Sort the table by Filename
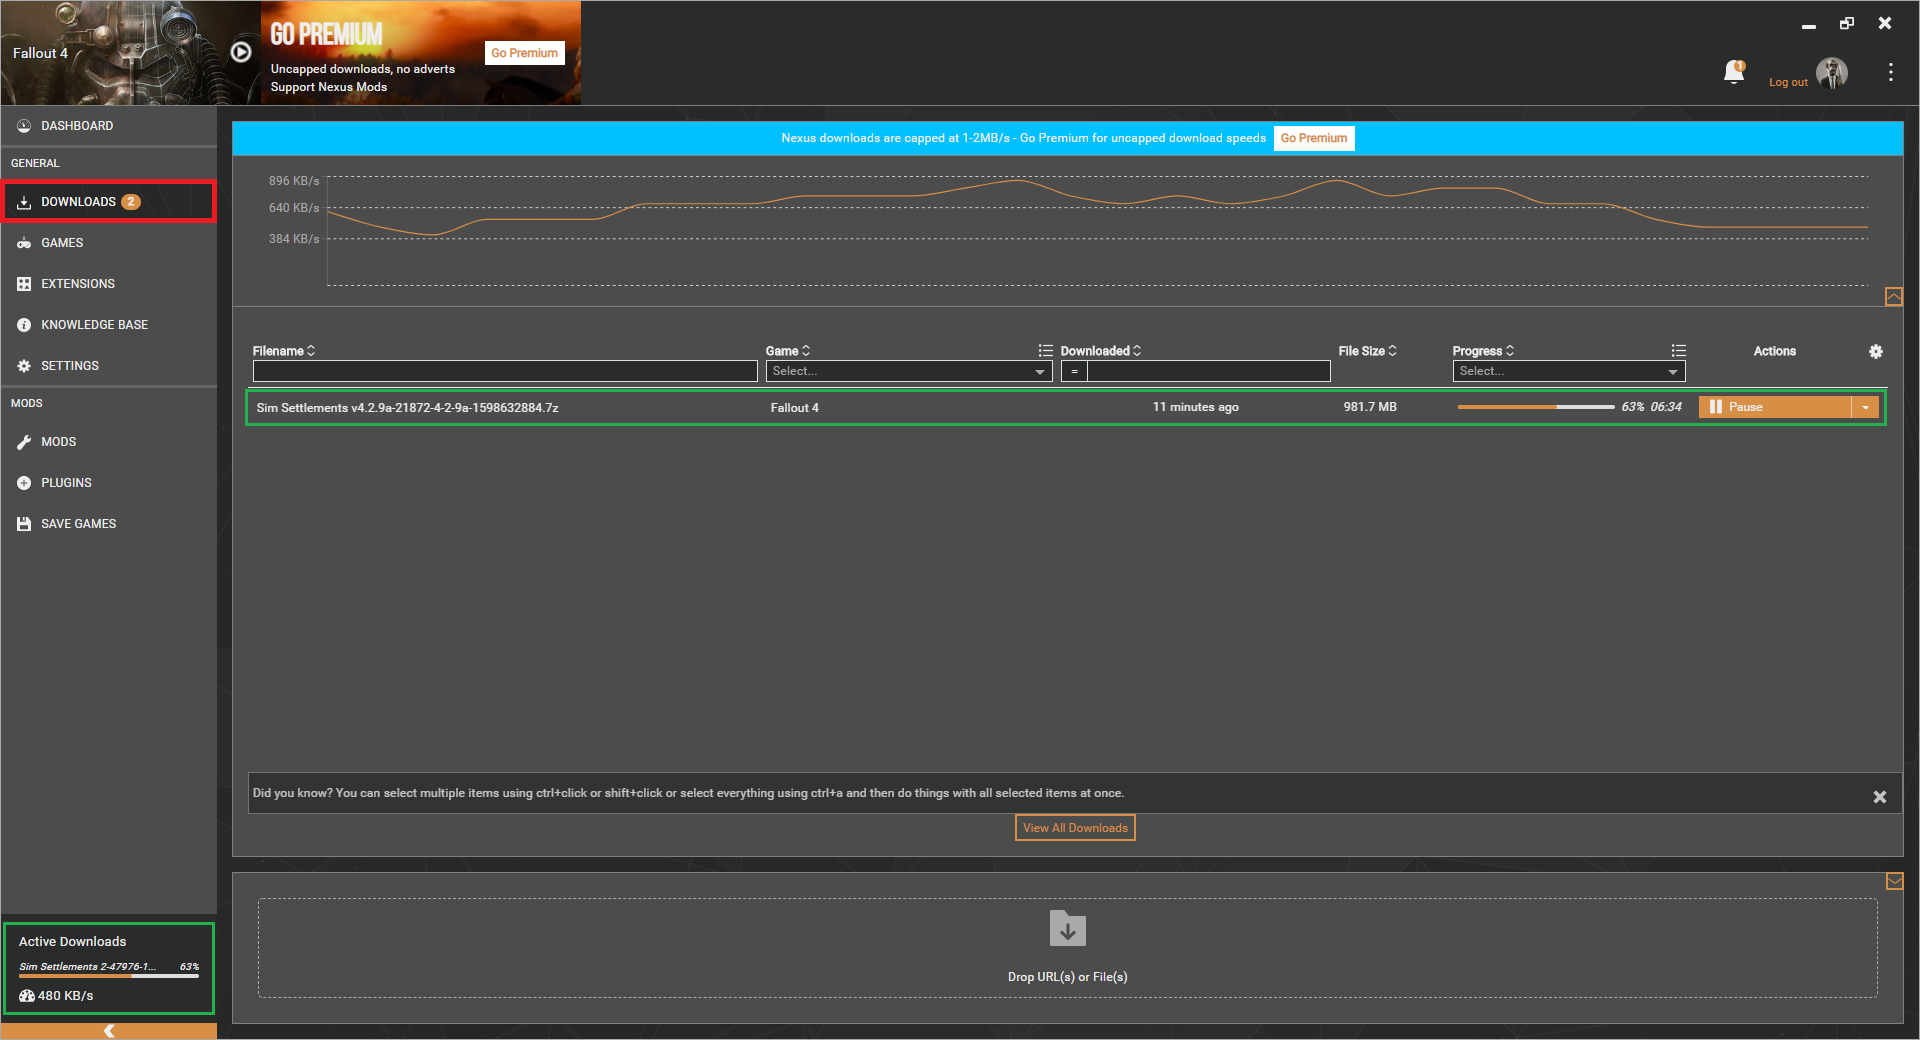 tap(284, 351)
